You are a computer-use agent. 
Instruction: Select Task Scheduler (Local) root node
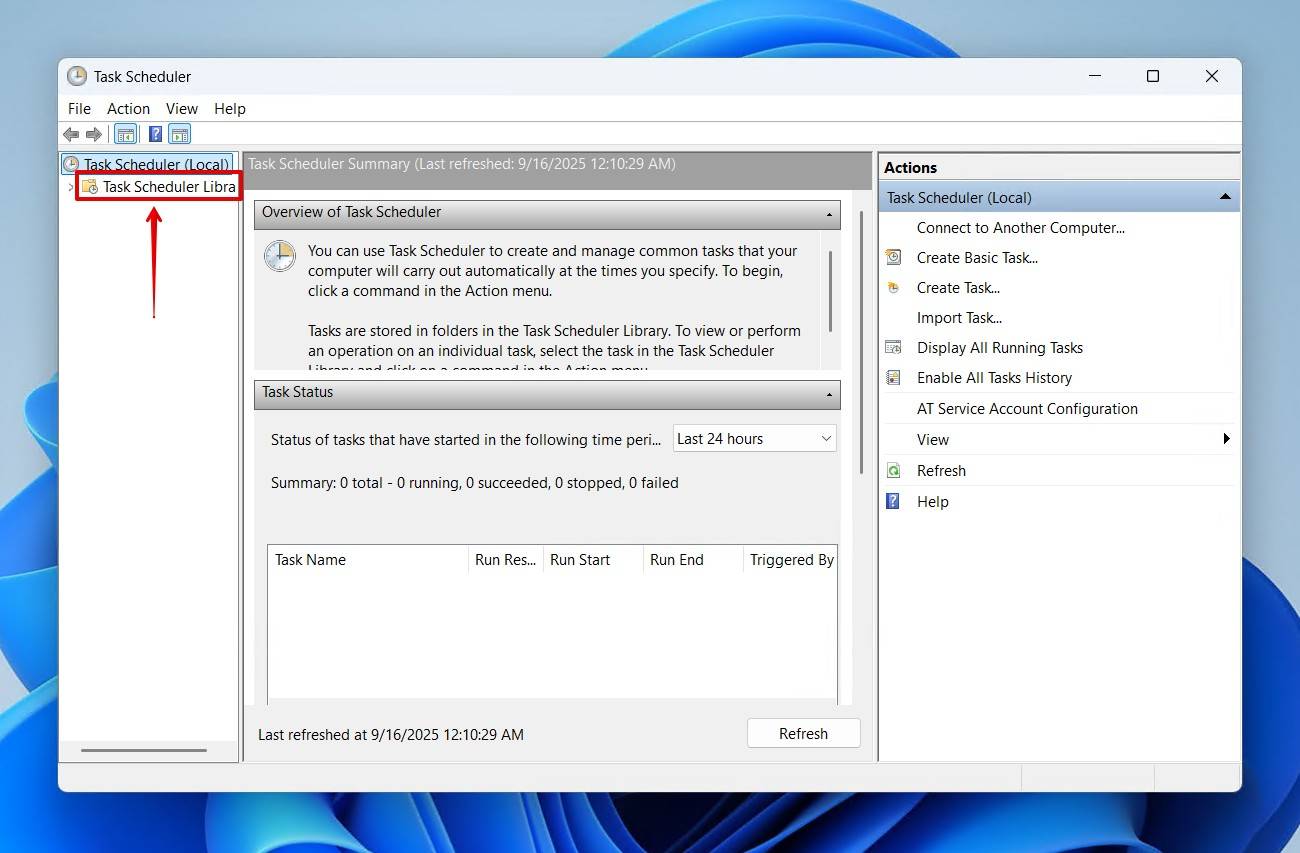click(148, 164)
